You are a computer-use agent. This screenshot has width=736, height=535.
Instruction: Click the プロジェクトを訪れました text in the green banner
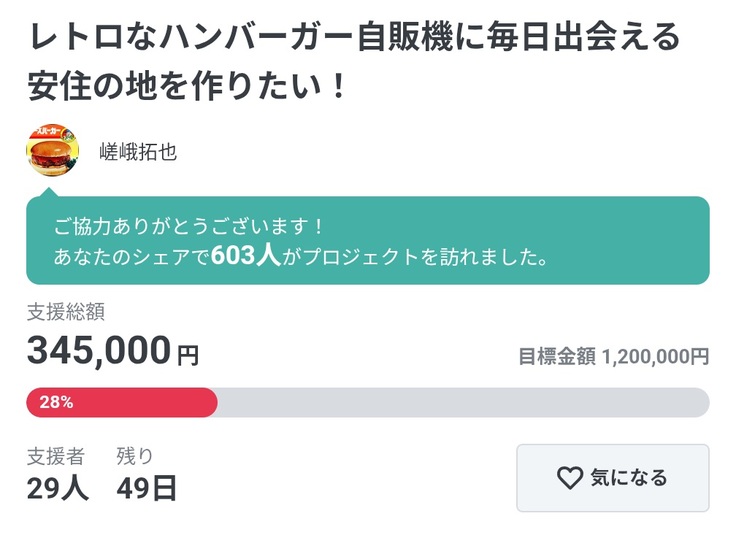point(418,257)
